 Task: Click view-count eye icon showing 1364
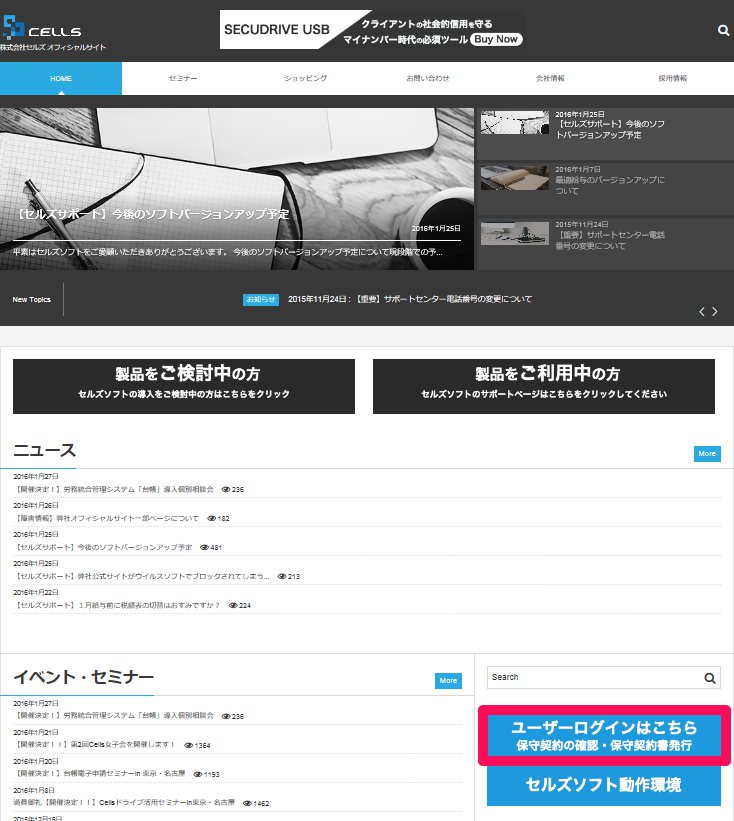click(188, 745)
